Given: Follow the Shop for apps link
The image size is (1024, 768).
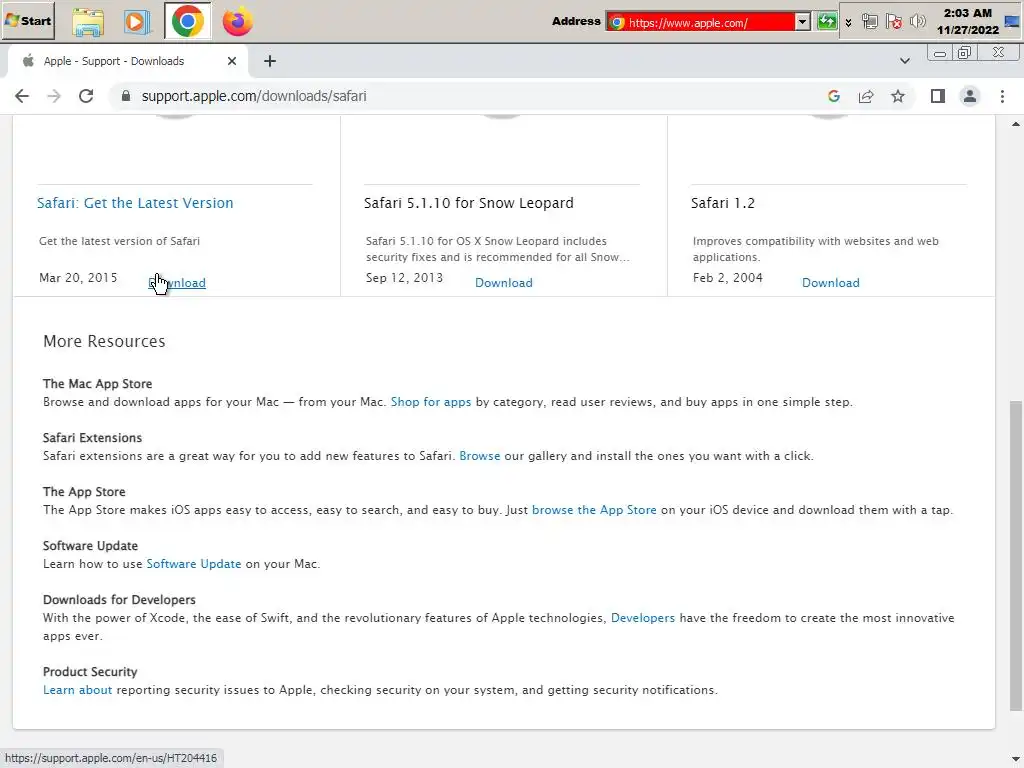Looking at the screenshot, I should (431, 402).
